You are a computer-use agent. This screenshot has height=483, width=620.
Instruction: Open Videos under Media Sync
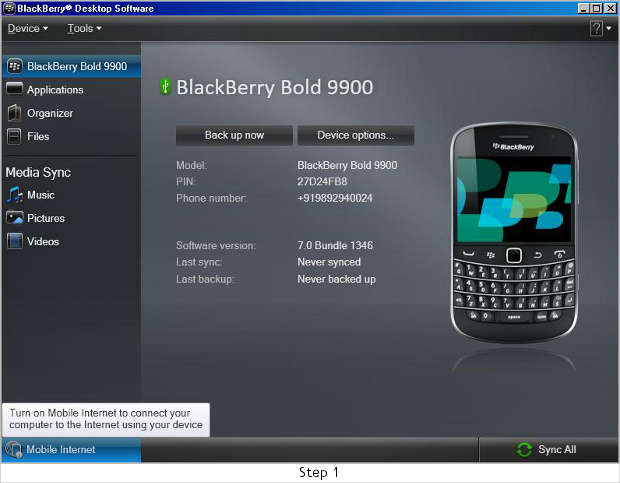point(72,242)
